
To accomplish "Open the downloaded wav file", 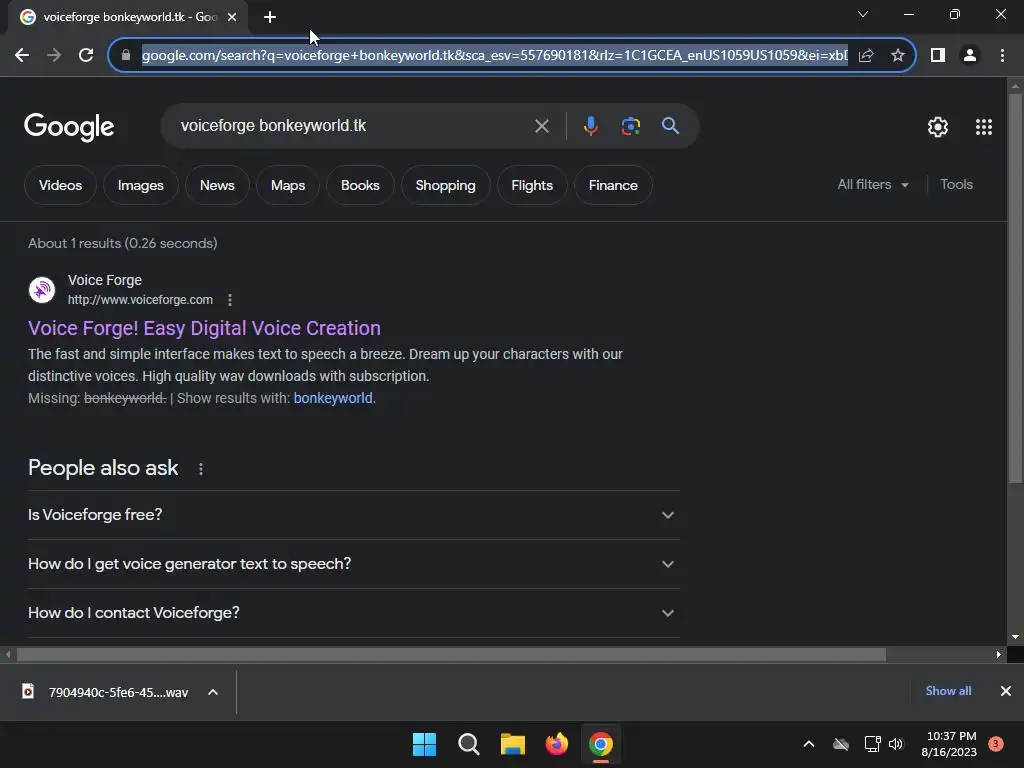I will tap(106, 692).
